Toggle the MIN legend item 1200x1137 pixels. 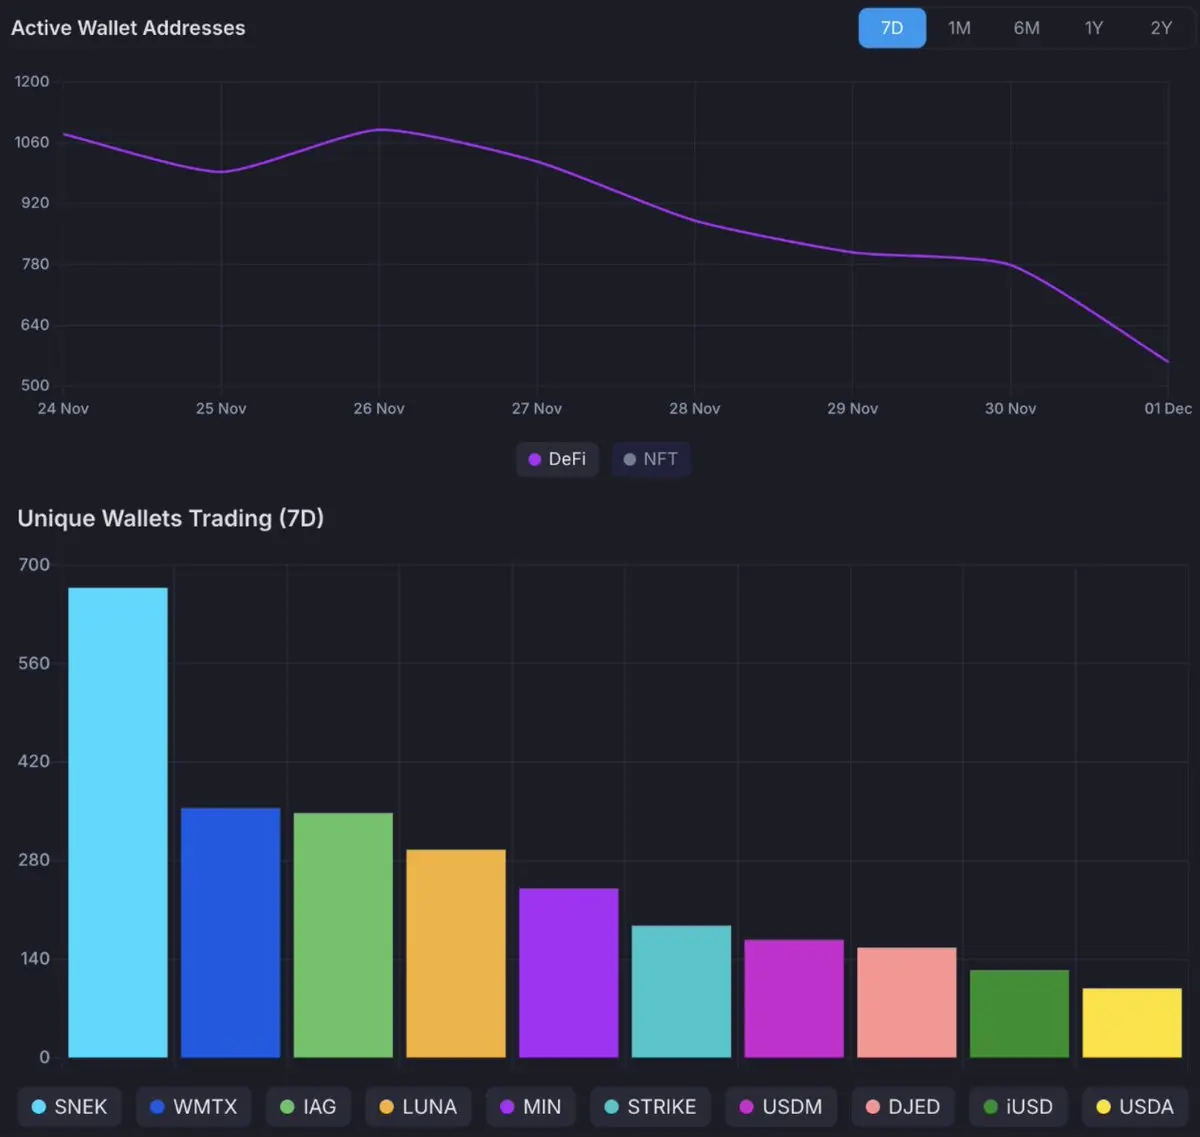click(531, 1106)
